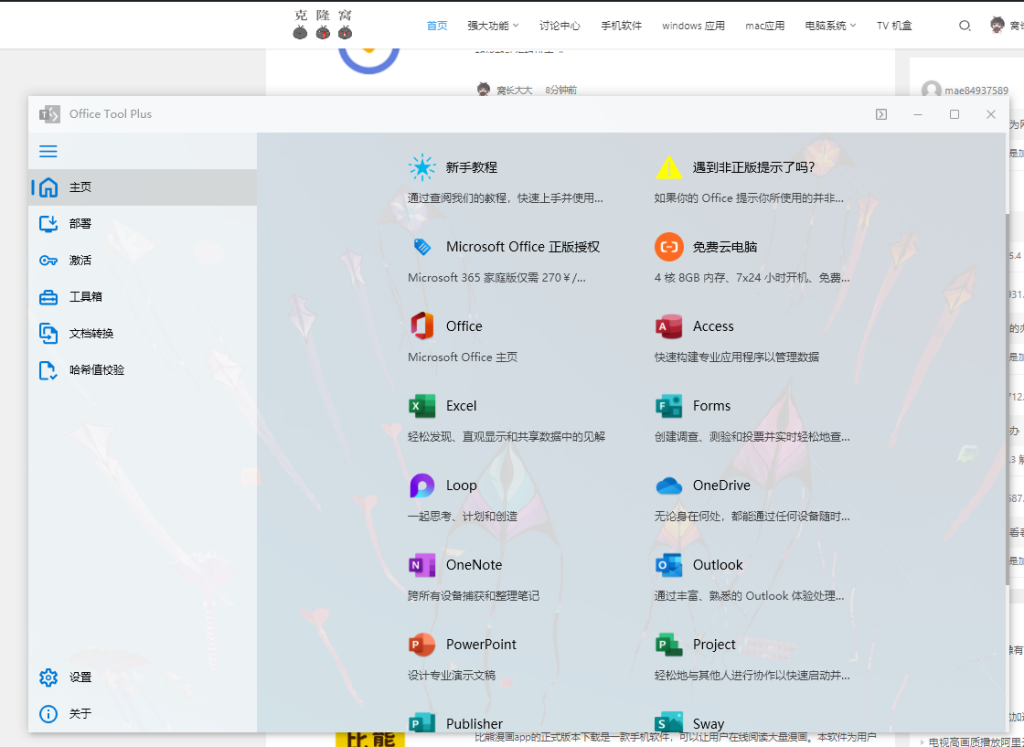Click the settings gear icon

48,677
